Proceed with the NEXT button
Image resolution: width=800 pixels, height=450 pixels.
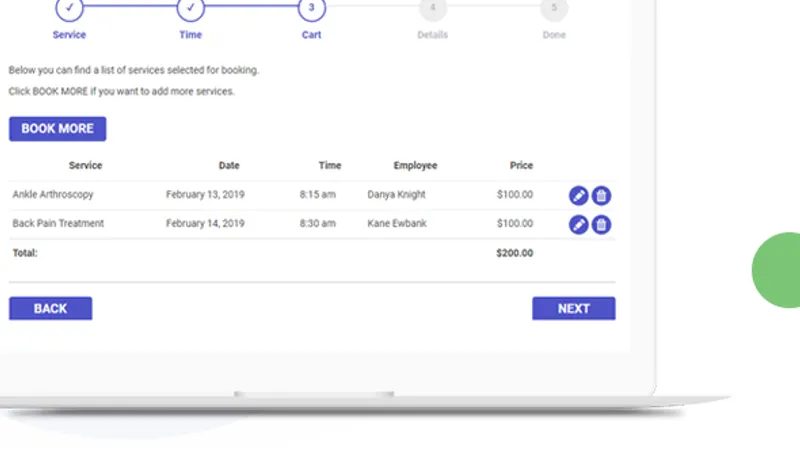pyautogui.click(x=573, y=309)
